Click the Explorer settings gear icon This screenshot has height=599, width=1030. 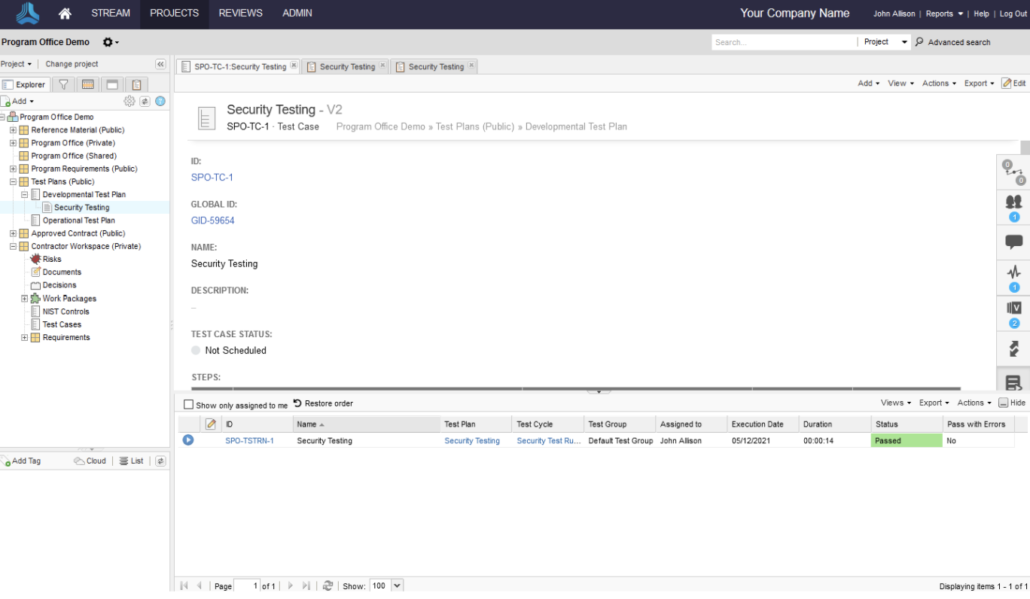[x=129, y=101]
